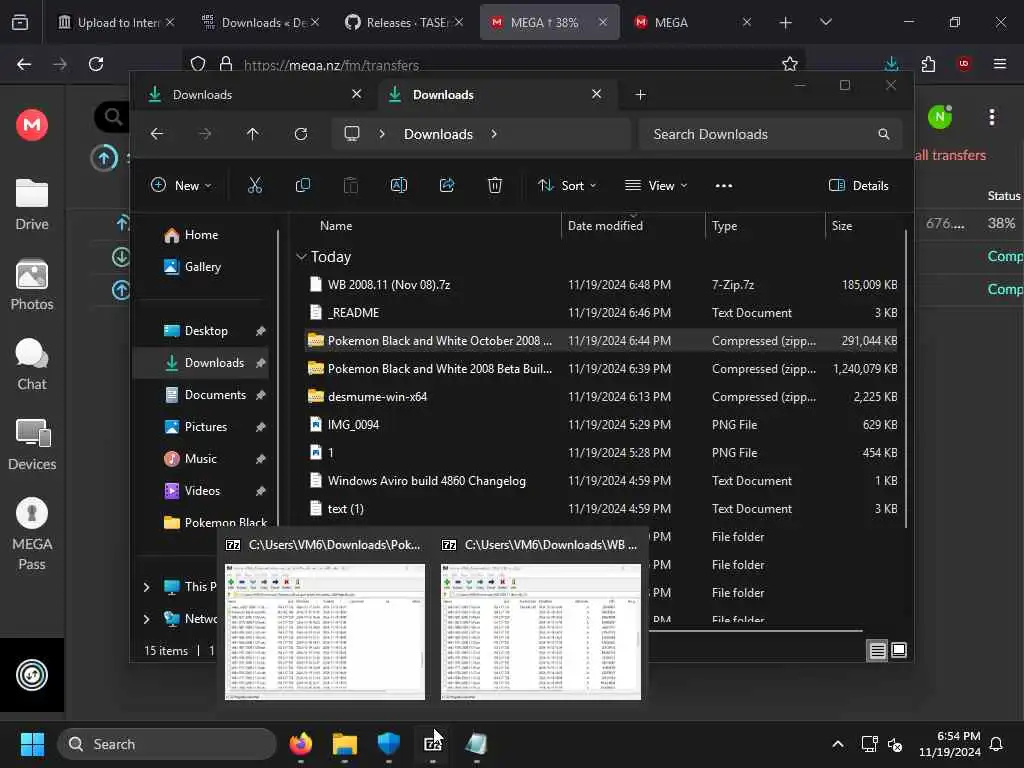Click the search magnifier in Search Downloads
This screenshot has width=1024, height=768.
(884, 134)
